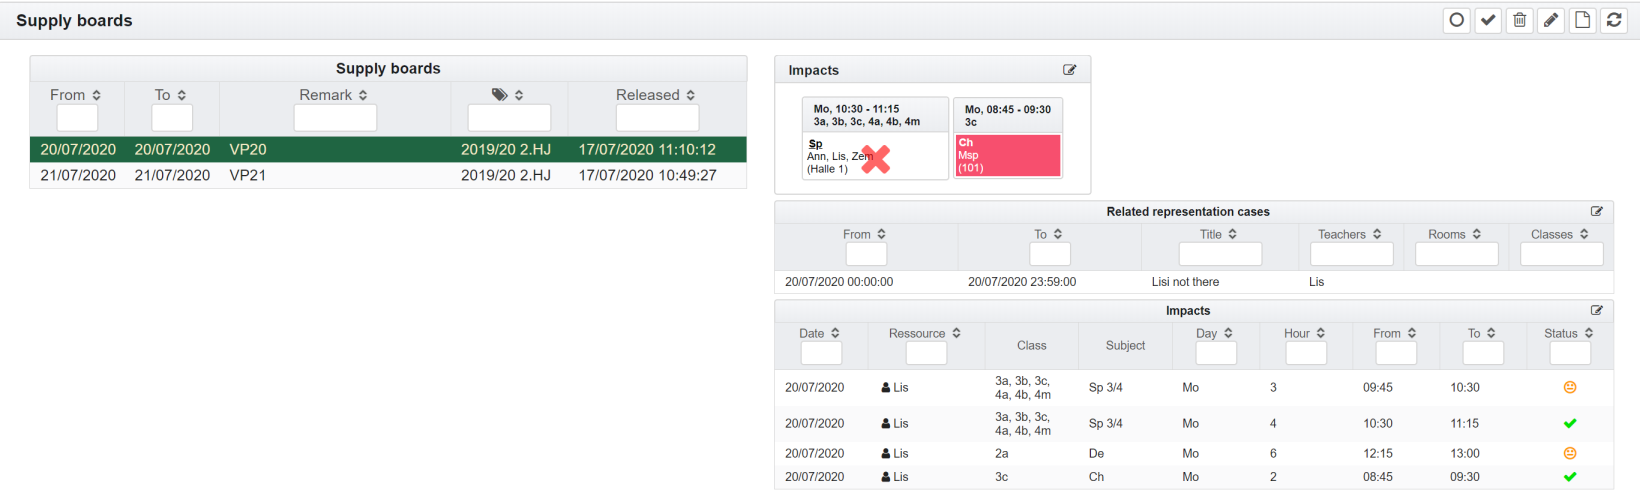1640x502 pixels.
Task: Click the circle icon in top toolbar
Action: point(1457,20)
